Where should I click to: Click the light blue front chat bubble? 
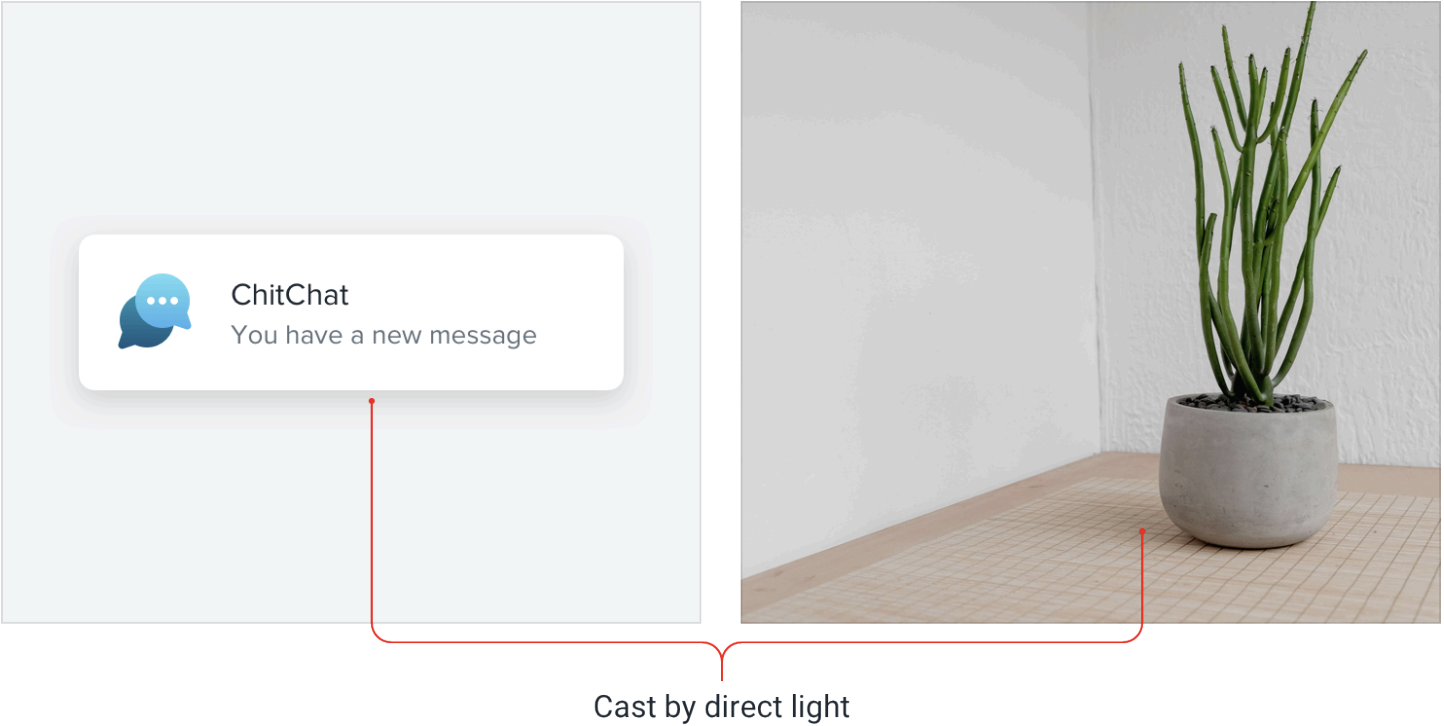click(x=163, y=301)
